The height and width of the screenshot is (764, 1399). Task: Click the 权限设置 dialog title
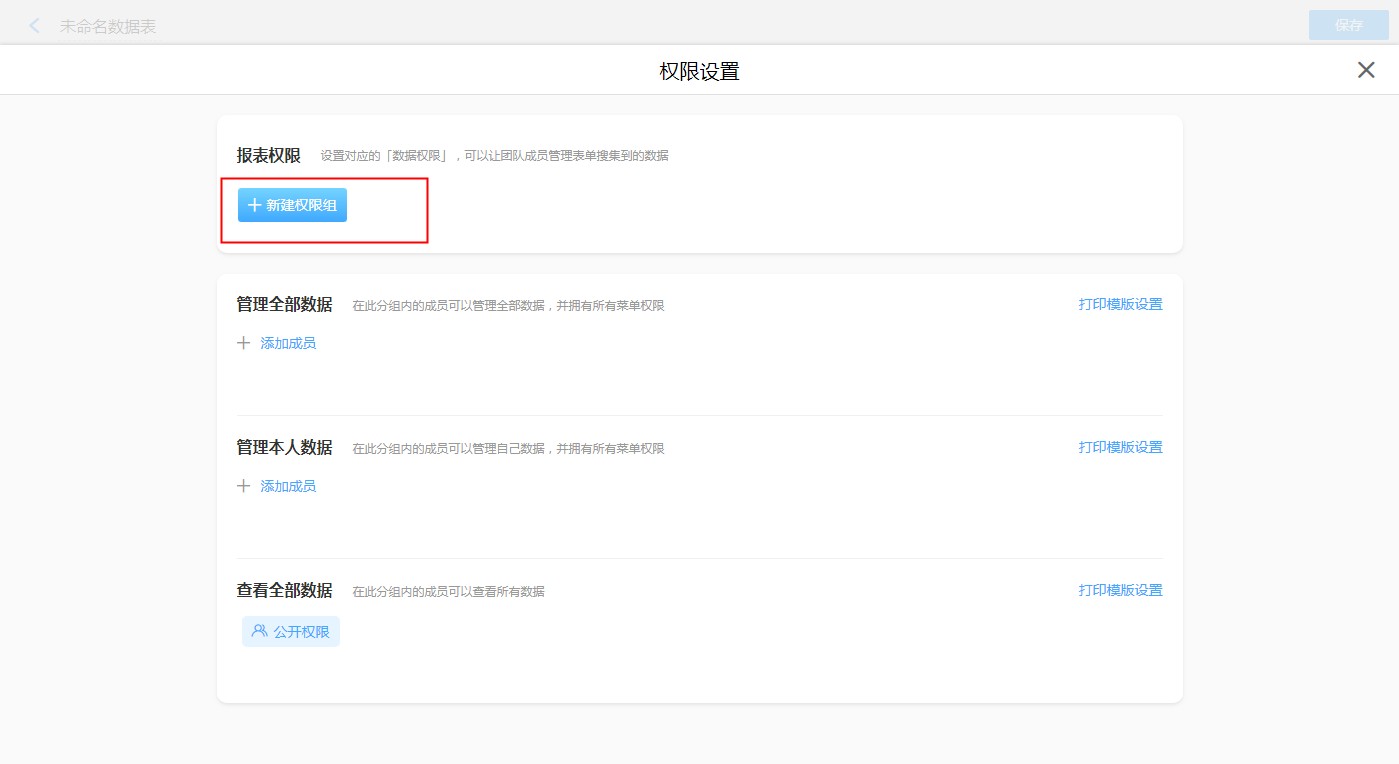click(699, 71)
